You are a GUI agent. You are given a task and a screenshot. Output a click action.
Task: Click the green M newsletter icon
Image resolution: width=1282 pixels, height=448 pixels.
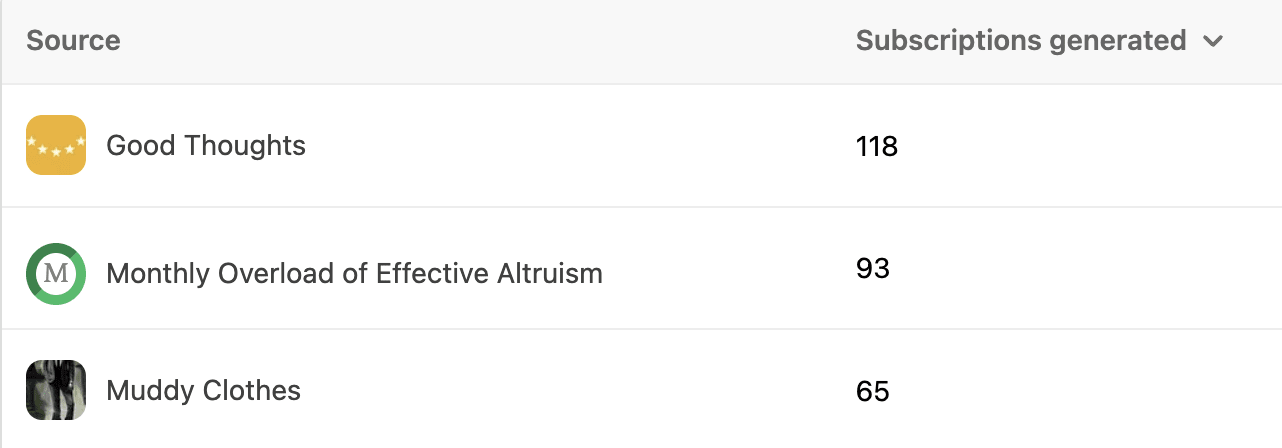pos(56,273)
